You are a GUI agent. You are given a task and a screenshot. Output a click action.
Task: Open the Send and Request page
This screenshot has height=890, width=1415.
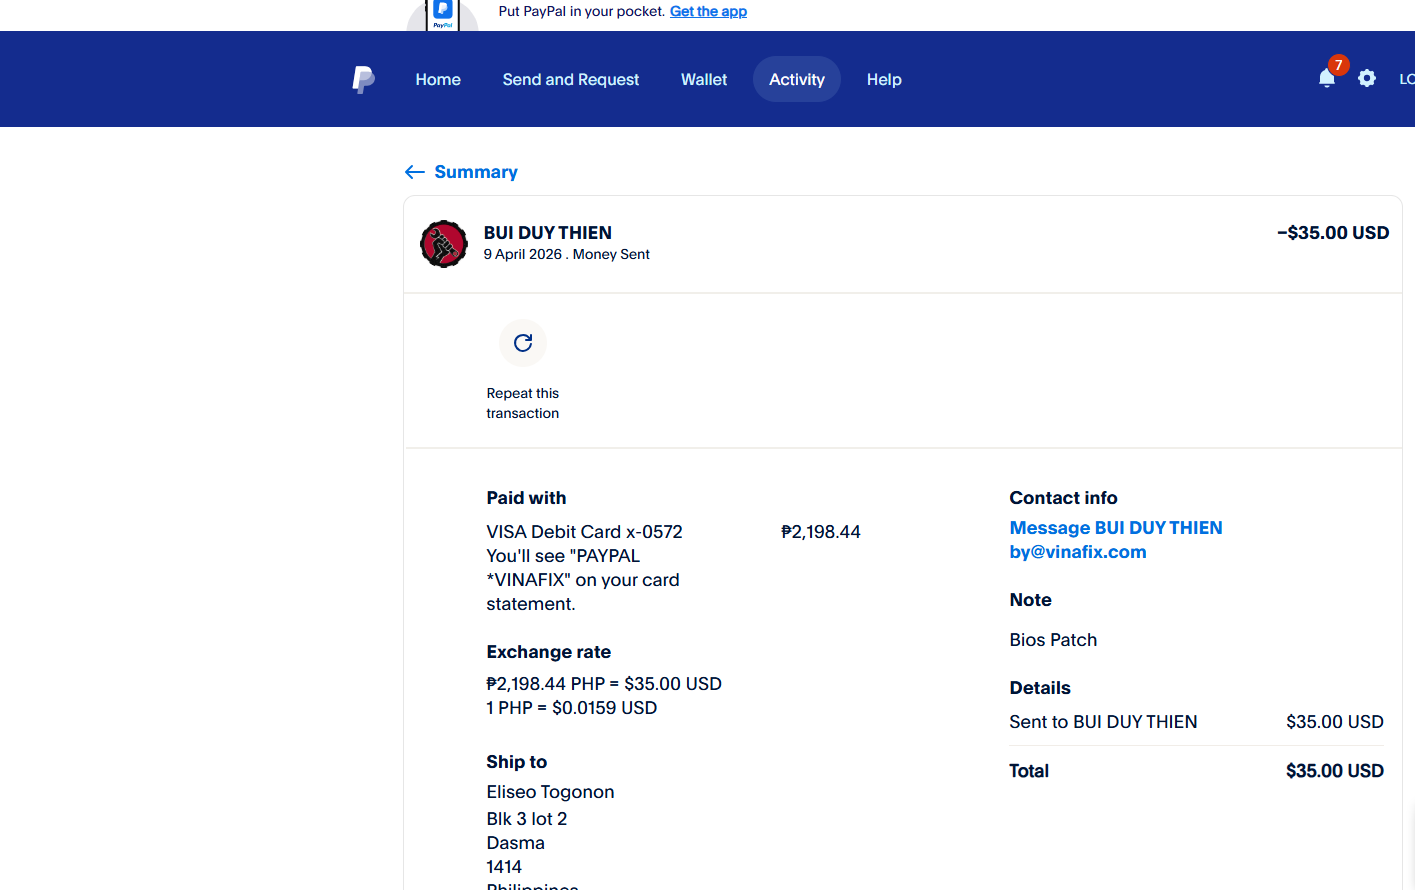(x=570, y=79)
